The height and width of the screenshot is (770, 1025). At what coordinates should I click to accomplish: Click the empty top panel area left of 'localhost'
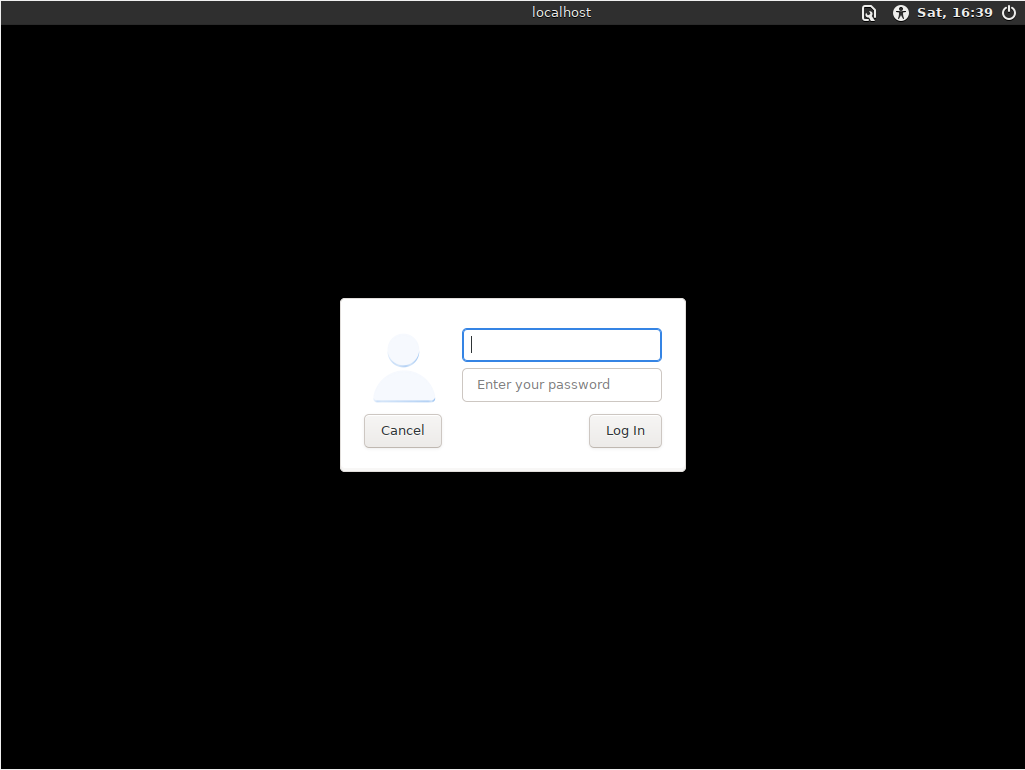(250, 13)
